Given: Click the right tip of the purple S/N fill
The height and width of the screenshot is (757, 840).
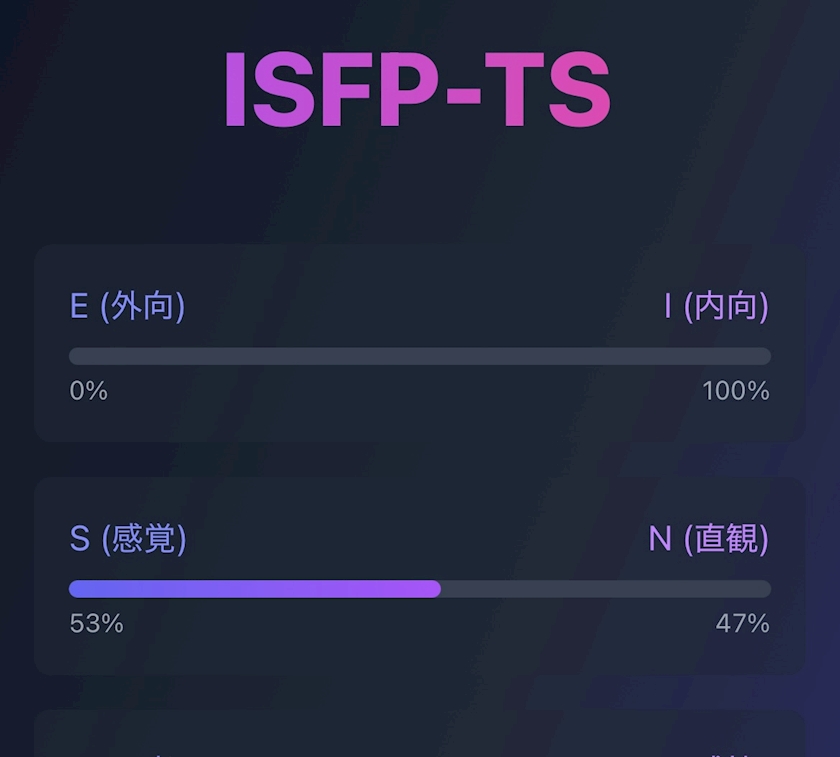Looking at the screenshot, I should pos(437,589).
